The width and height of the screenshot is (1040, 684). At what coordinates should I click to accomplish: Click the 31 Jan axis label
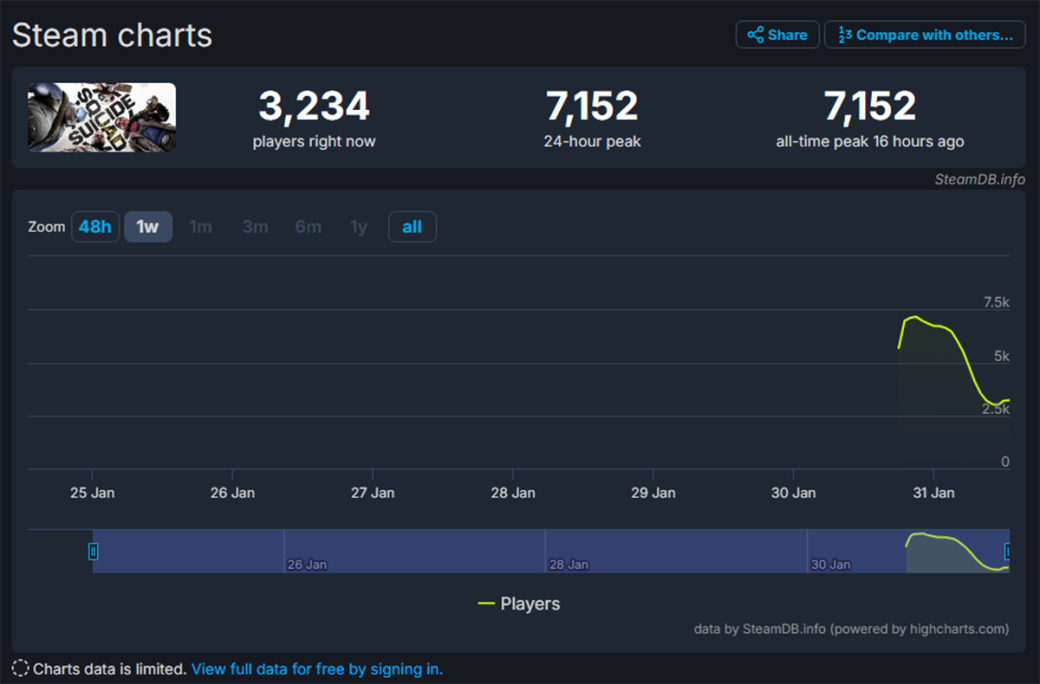pyautogui.click(x=933, y=493)
